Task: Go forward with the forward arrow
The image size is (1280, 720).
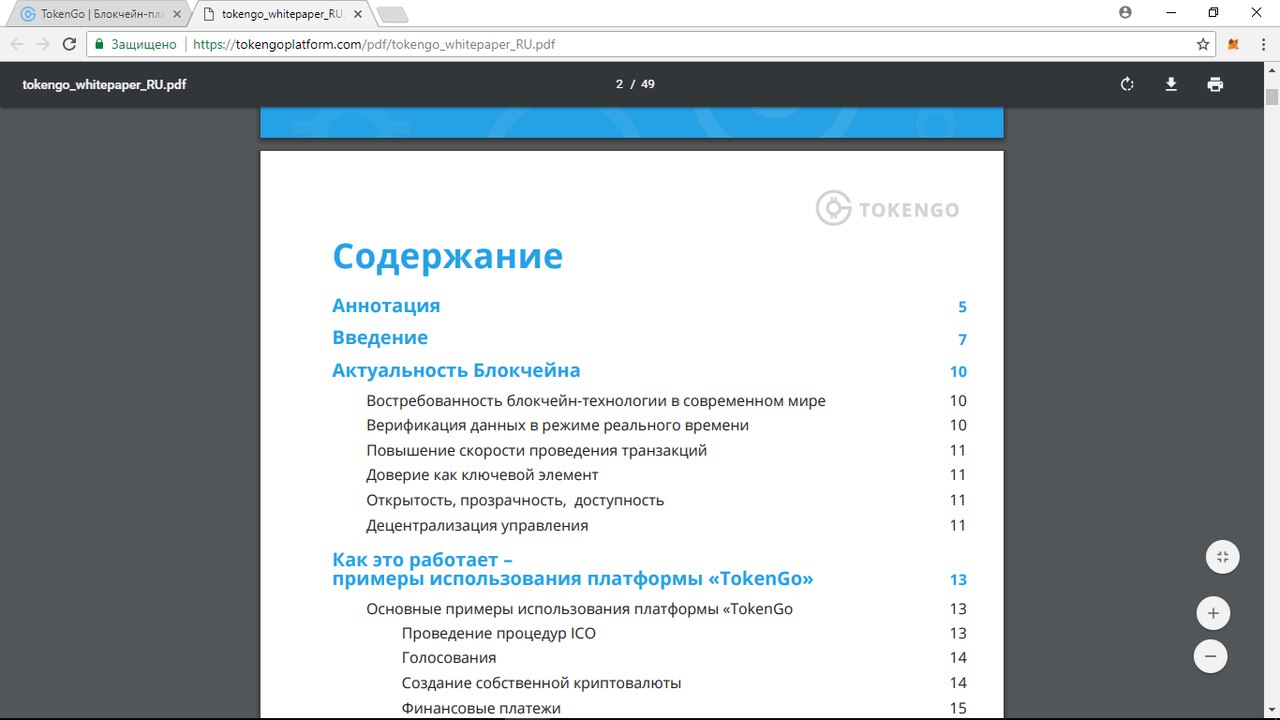Action: click(x=43, y=44)
